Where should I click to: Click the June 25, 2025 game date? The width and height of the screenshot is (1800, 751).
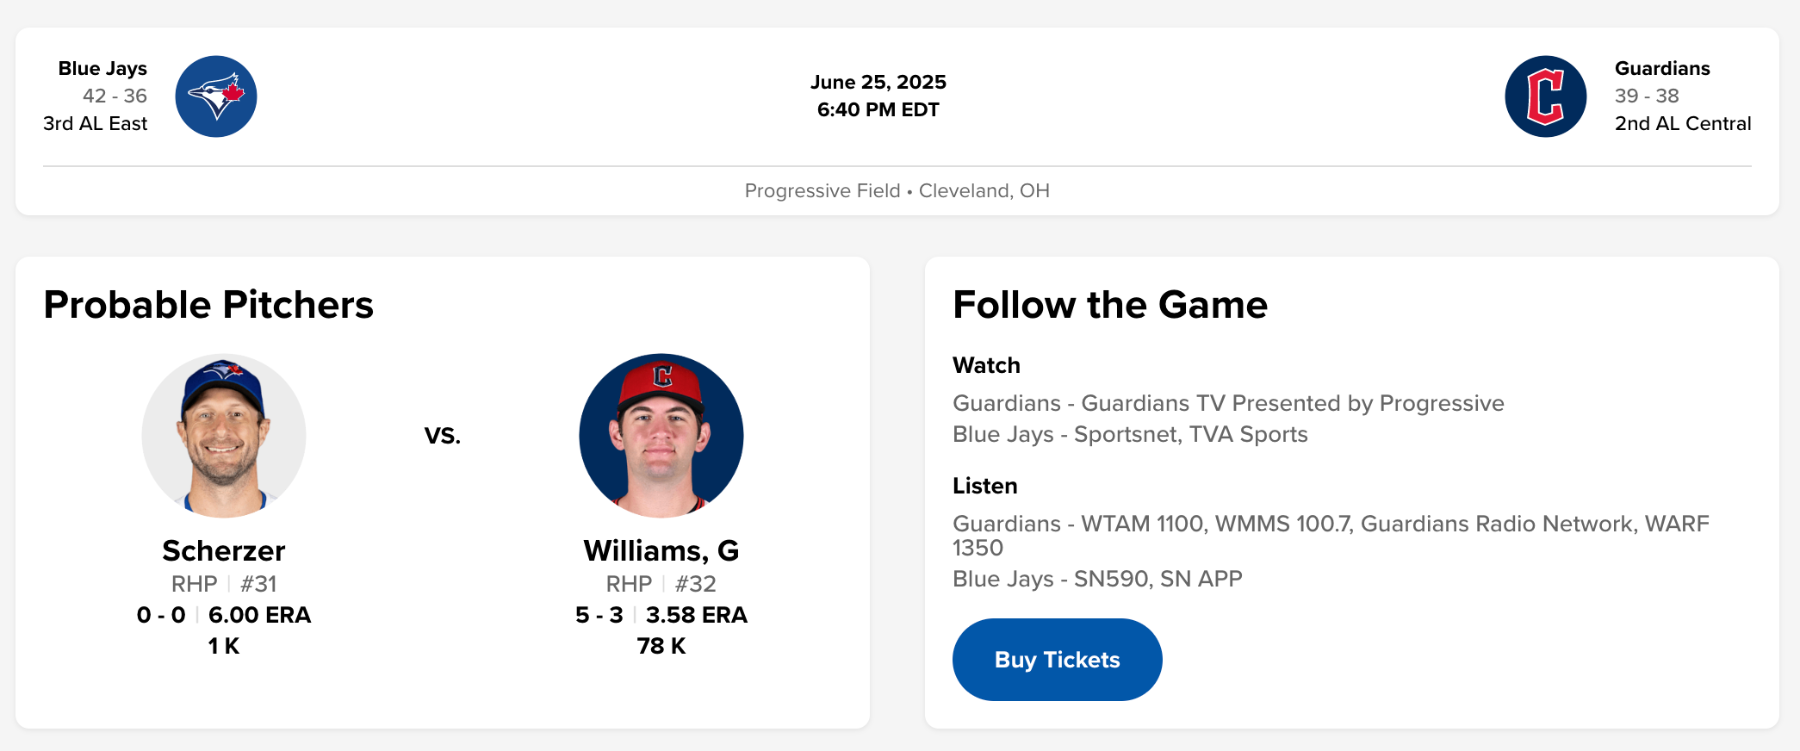[x=878, y=82]
